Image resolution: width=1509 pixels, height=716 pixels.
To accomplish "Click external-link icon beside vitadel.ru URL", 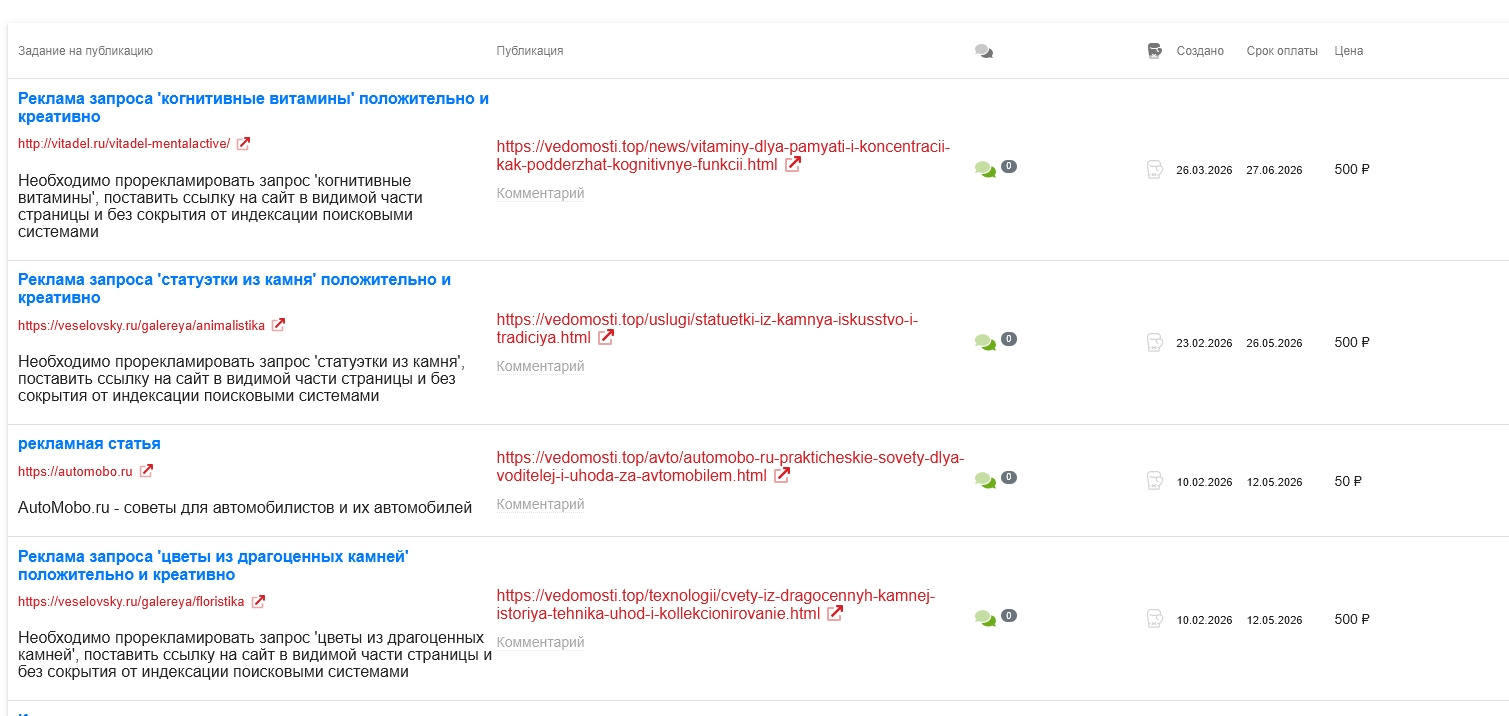I will point(243,143).
